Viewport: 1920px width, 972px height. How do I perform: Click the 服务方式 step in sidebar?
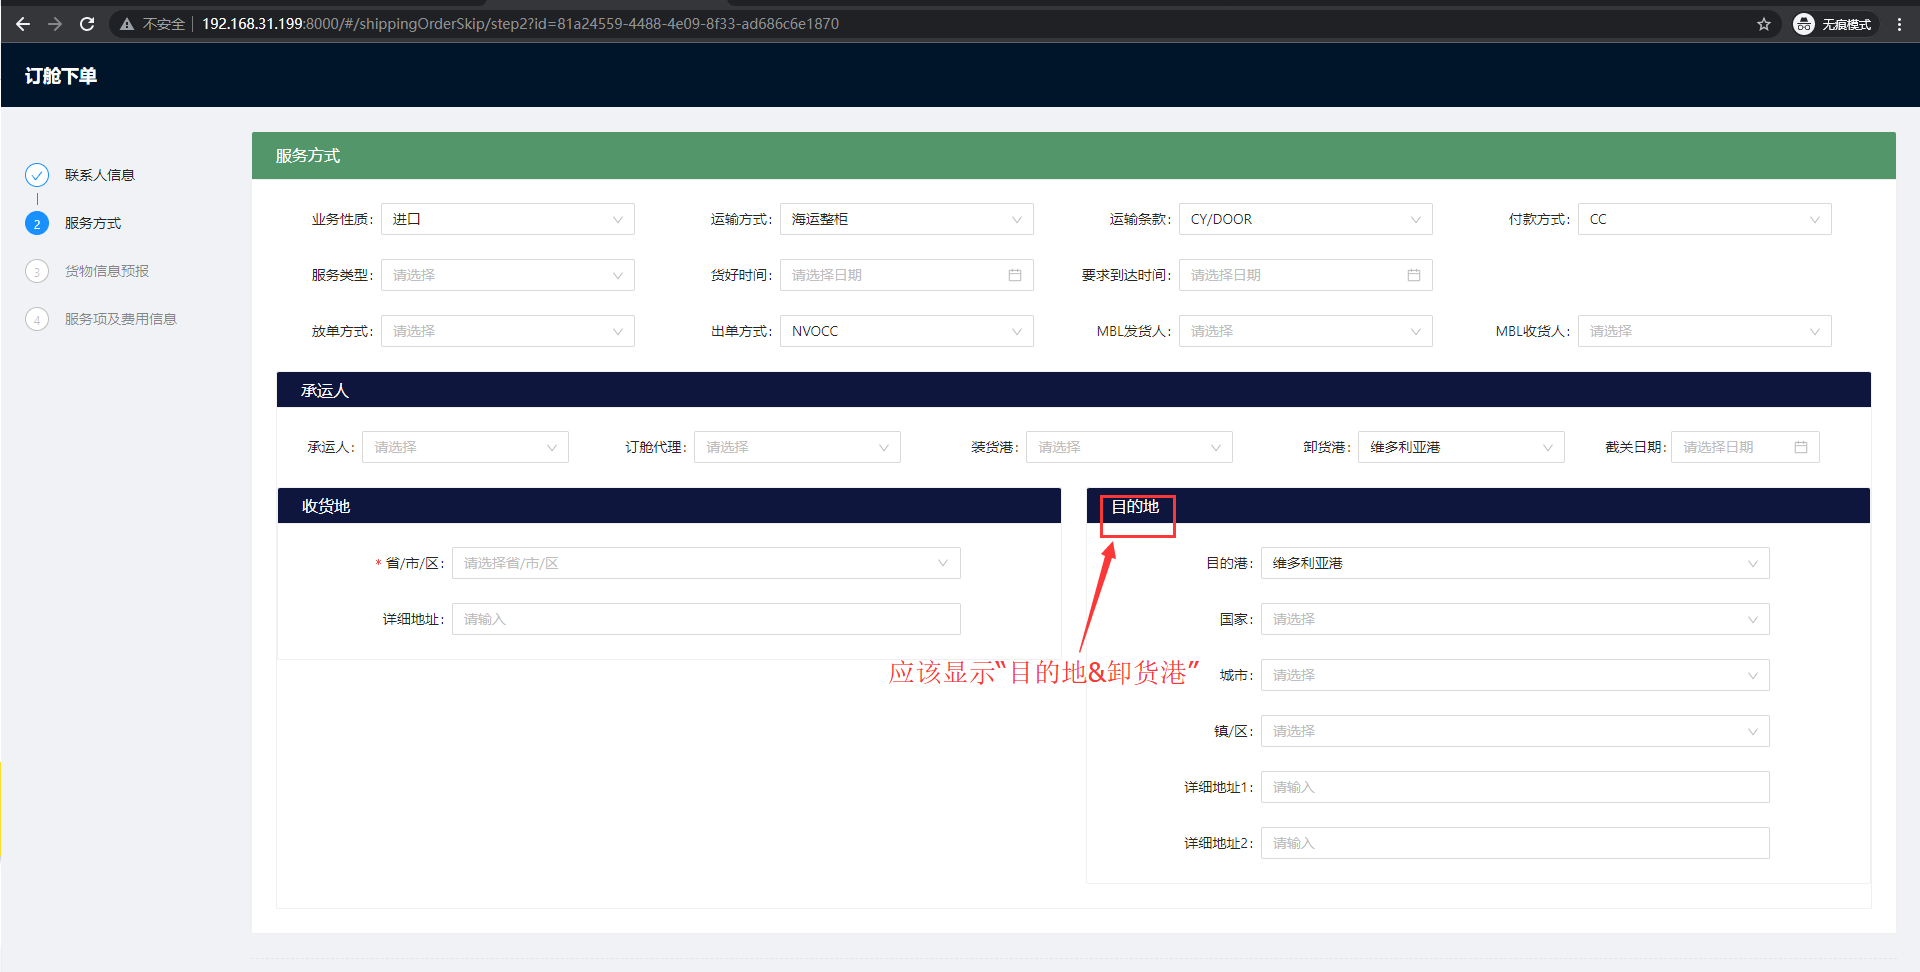click(x=93, y=223)
